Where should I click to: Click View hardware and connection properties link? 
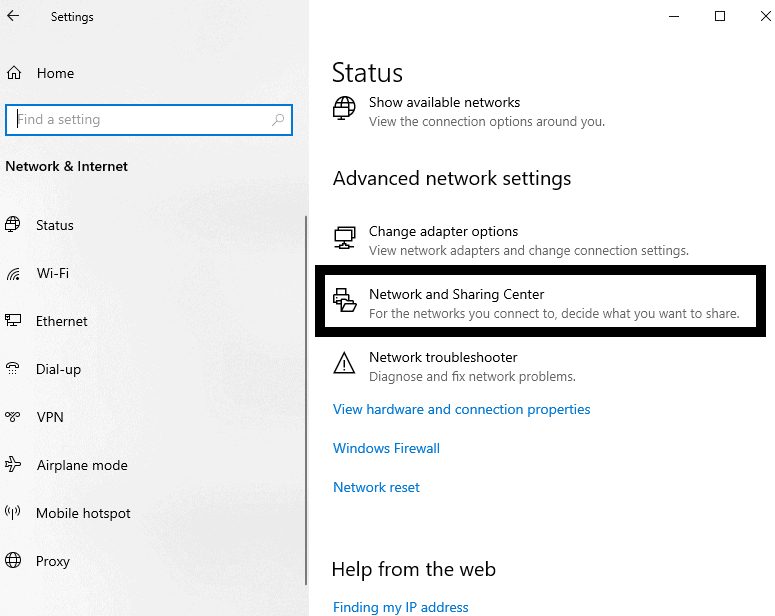pyautogui.click(x=461, y=409)
